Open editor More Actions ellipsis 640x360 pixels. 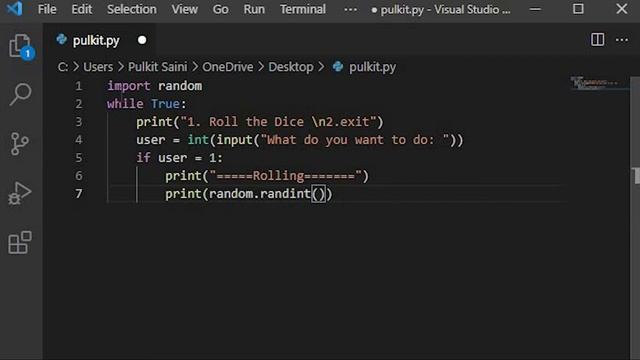pyautogui.click(x=622, y=40)
